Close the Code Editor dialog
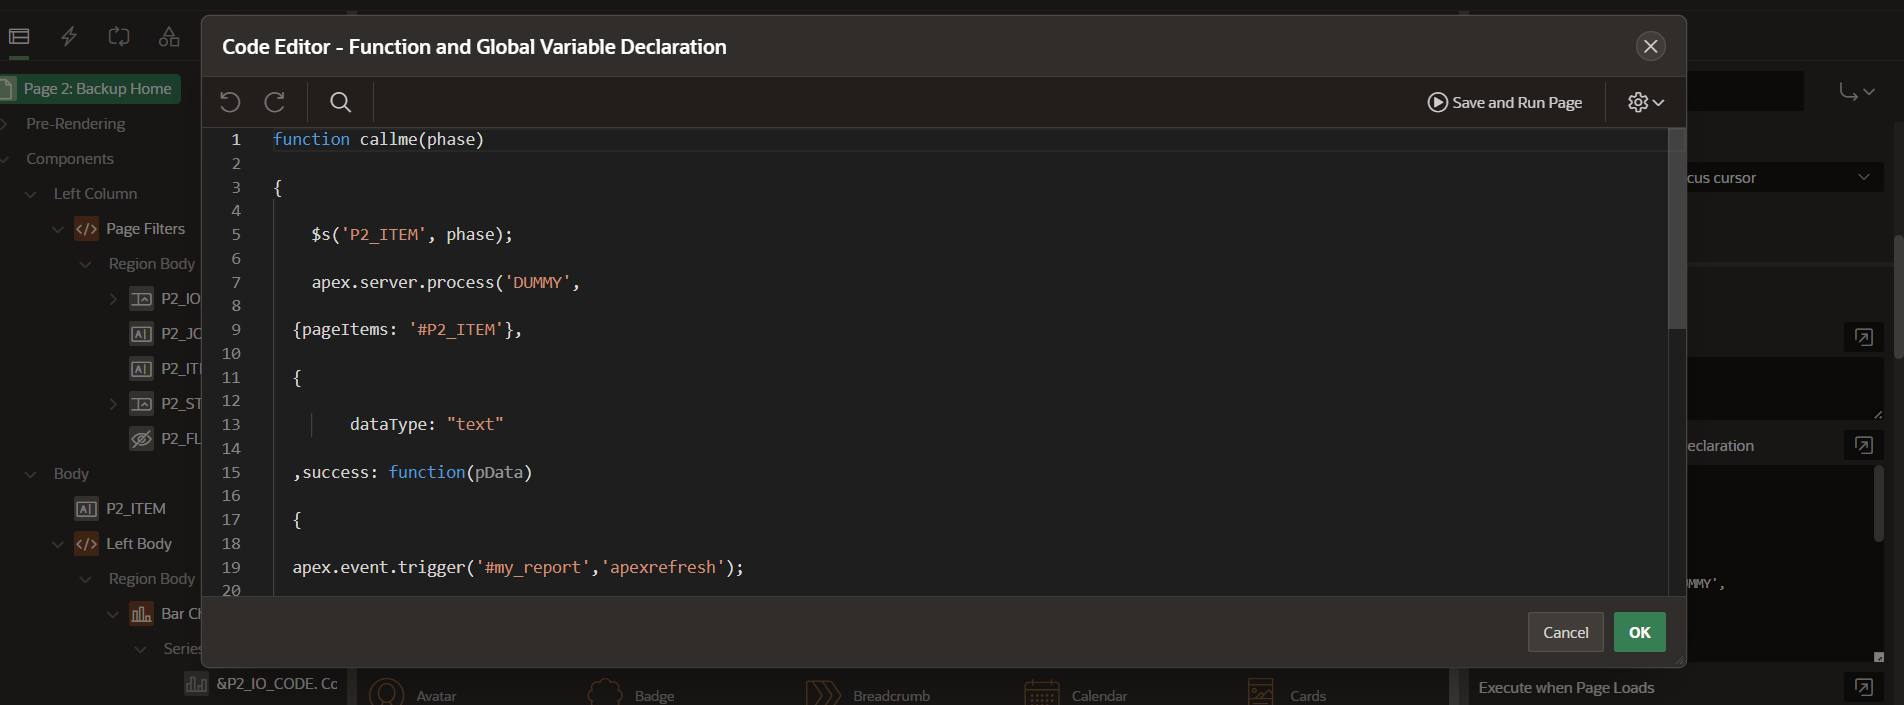Image resolution: width=1904 pixels, height=705 pixels. (1651, 46)
